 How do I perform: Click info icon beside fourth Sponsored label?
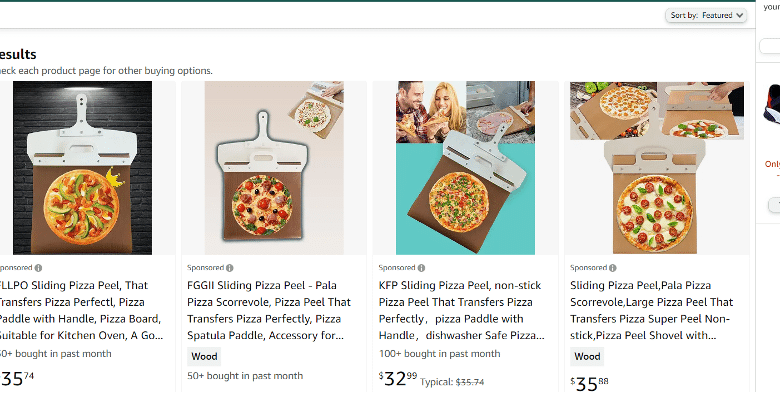pos(612,268)
